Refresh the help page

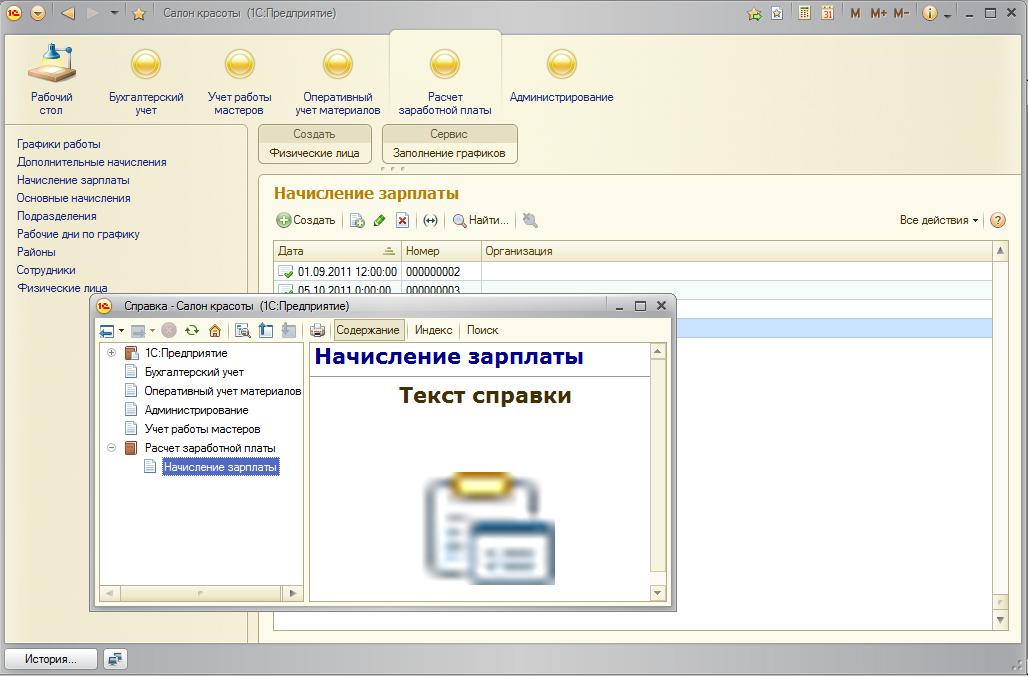191,330
